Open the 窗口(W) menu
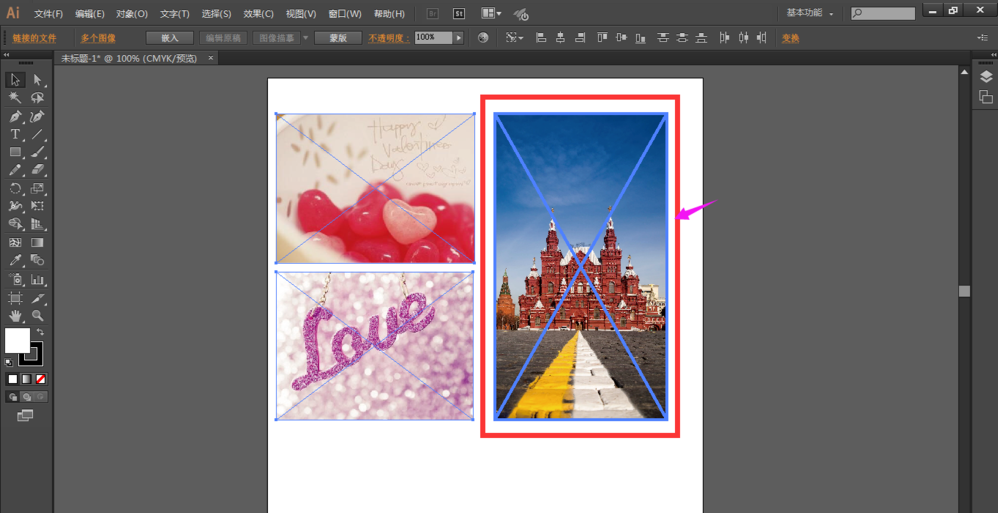The image size is (998, 513). [x=344, y=14]
